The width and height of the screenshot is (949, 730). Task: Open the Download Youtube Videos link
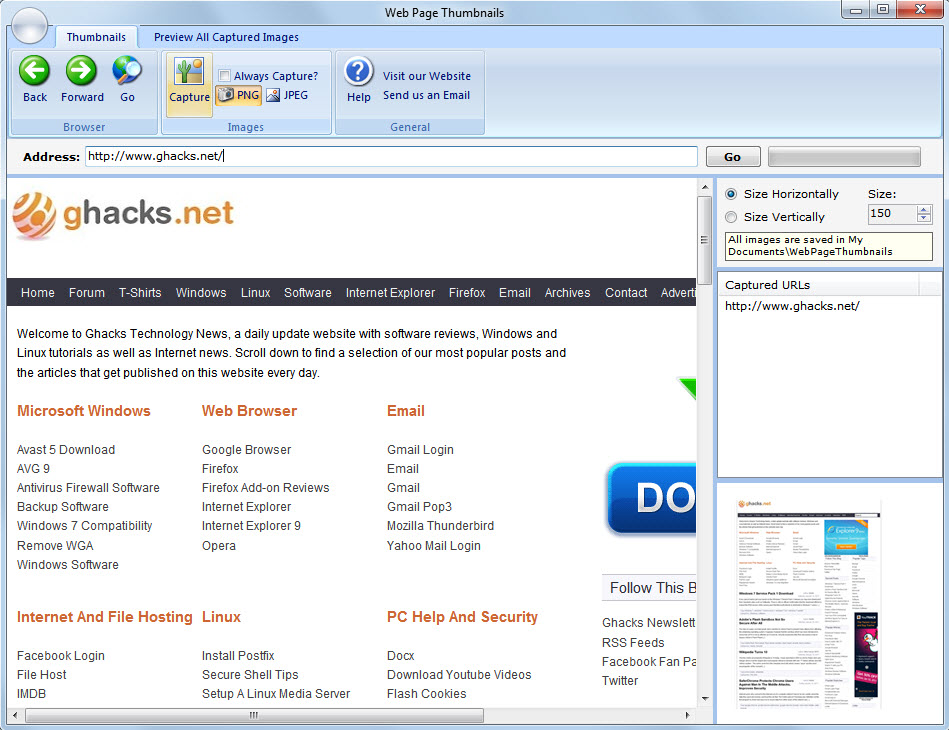459,675
